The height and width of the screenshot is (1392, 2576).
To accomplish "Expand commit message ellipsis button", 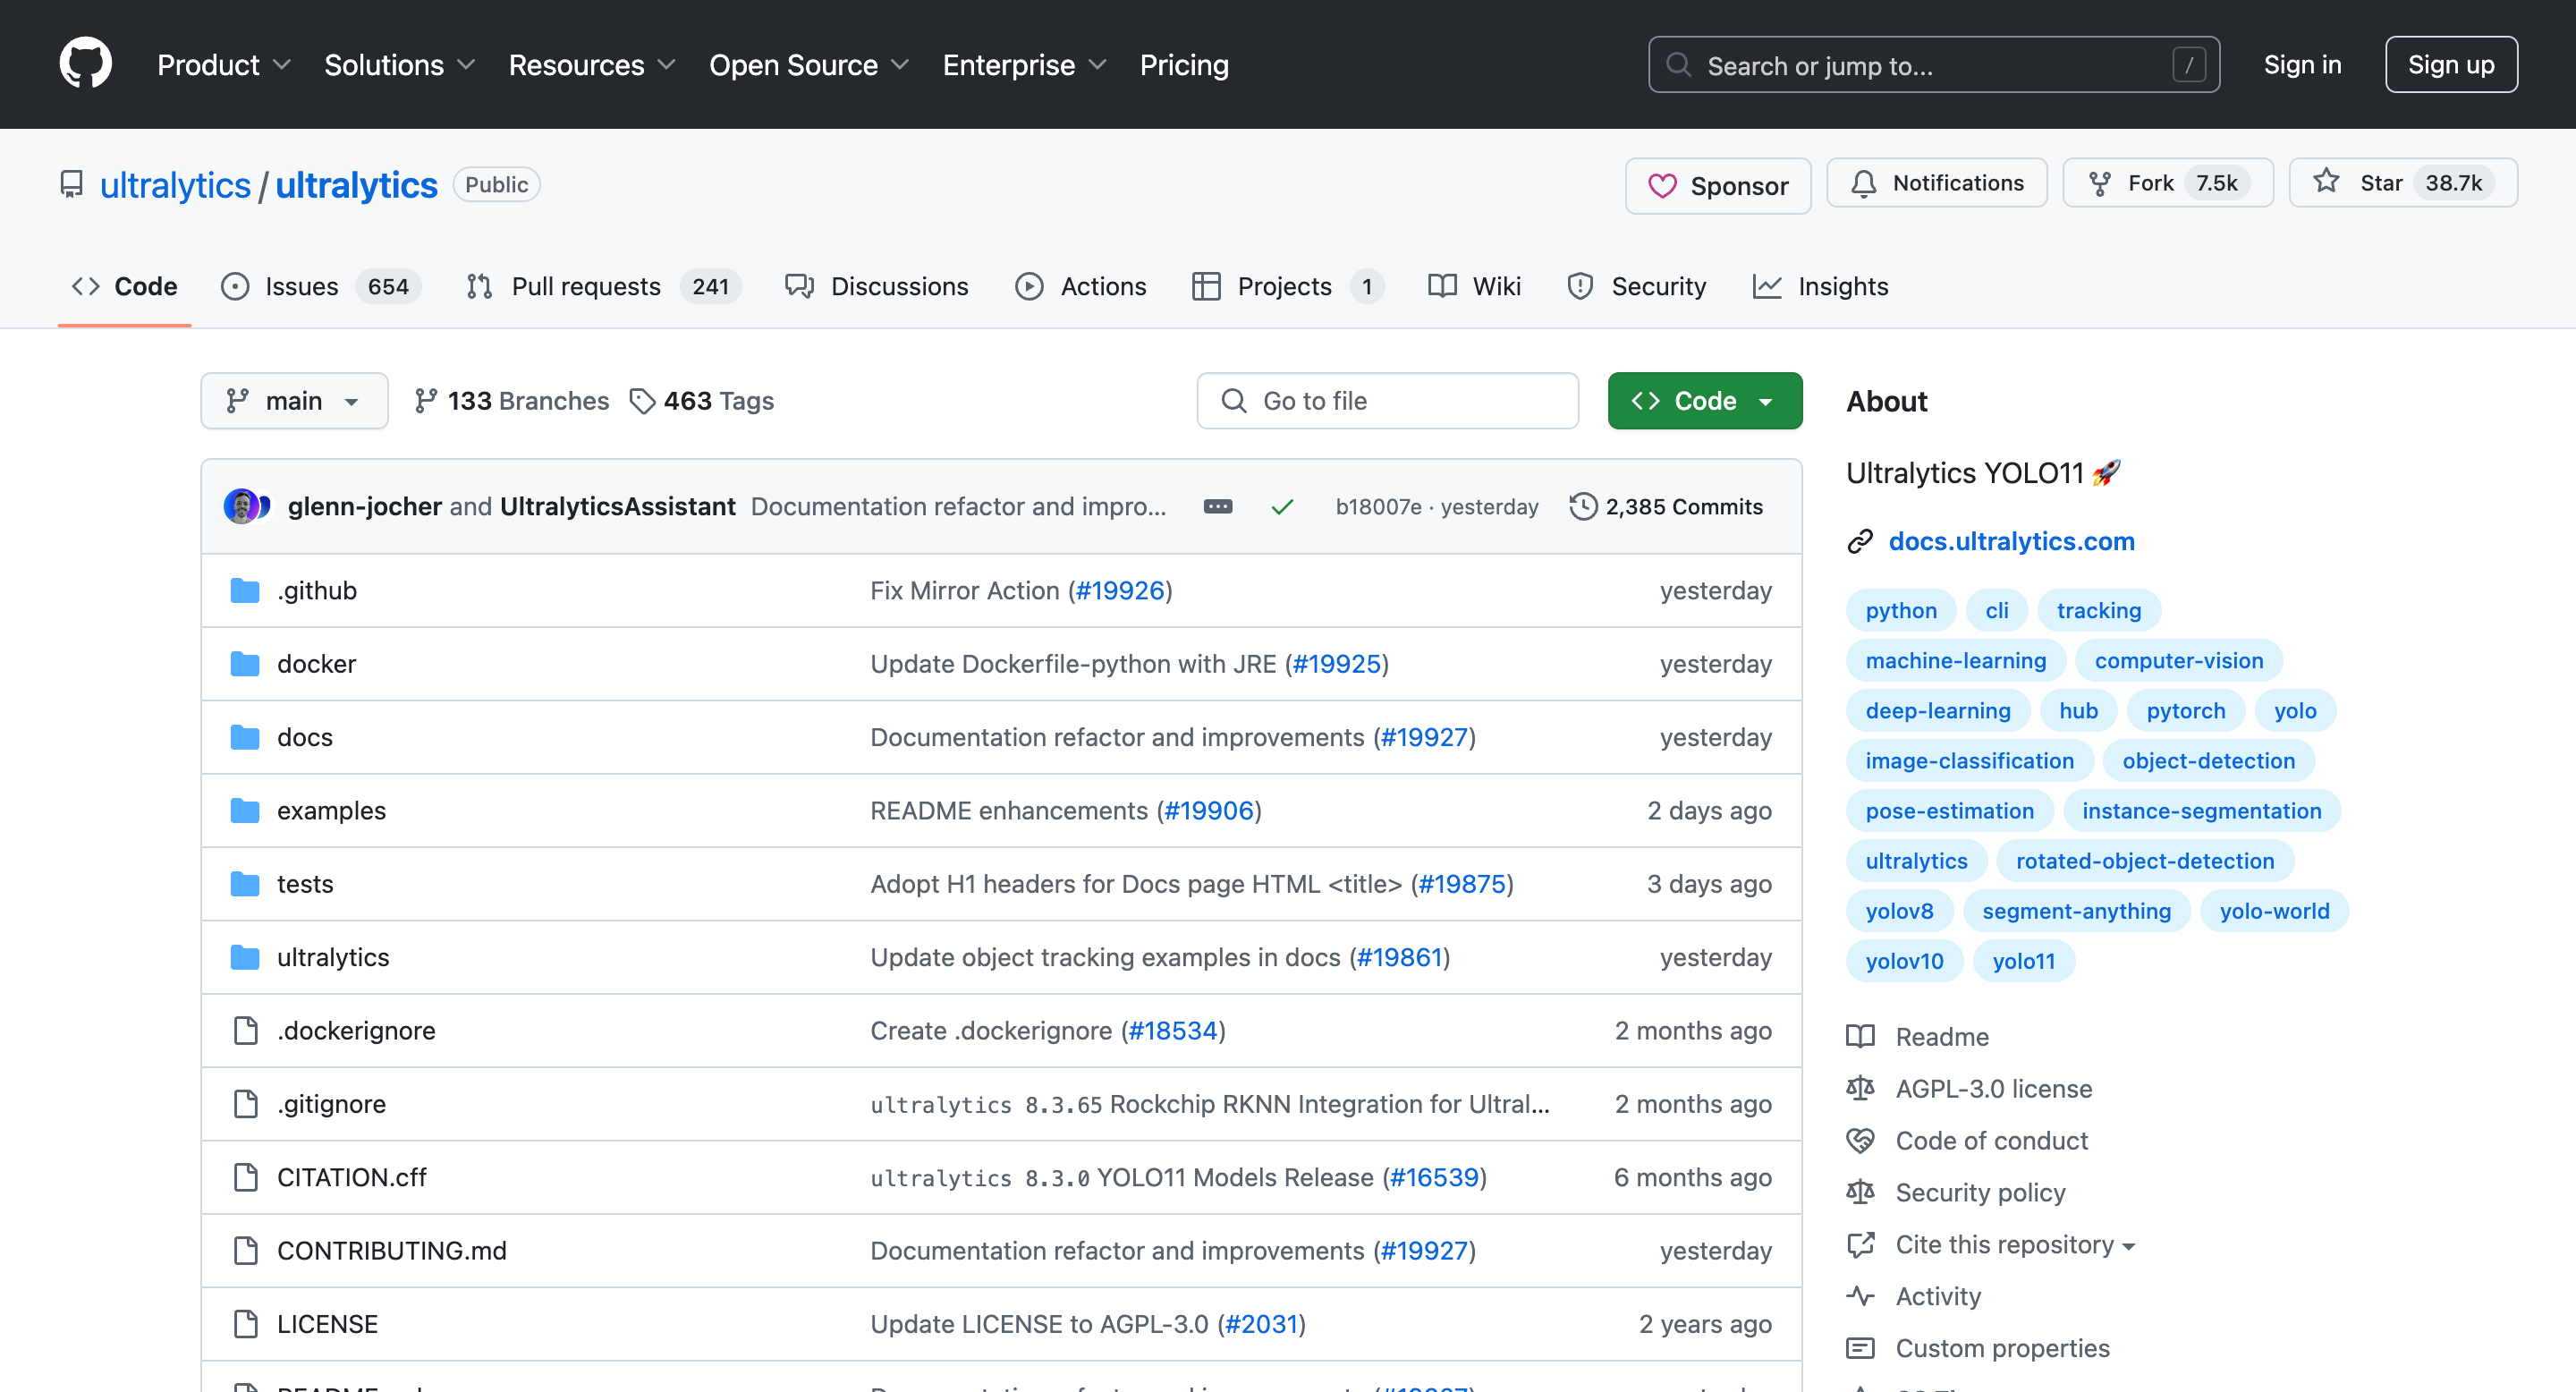I will [1217, 507].
